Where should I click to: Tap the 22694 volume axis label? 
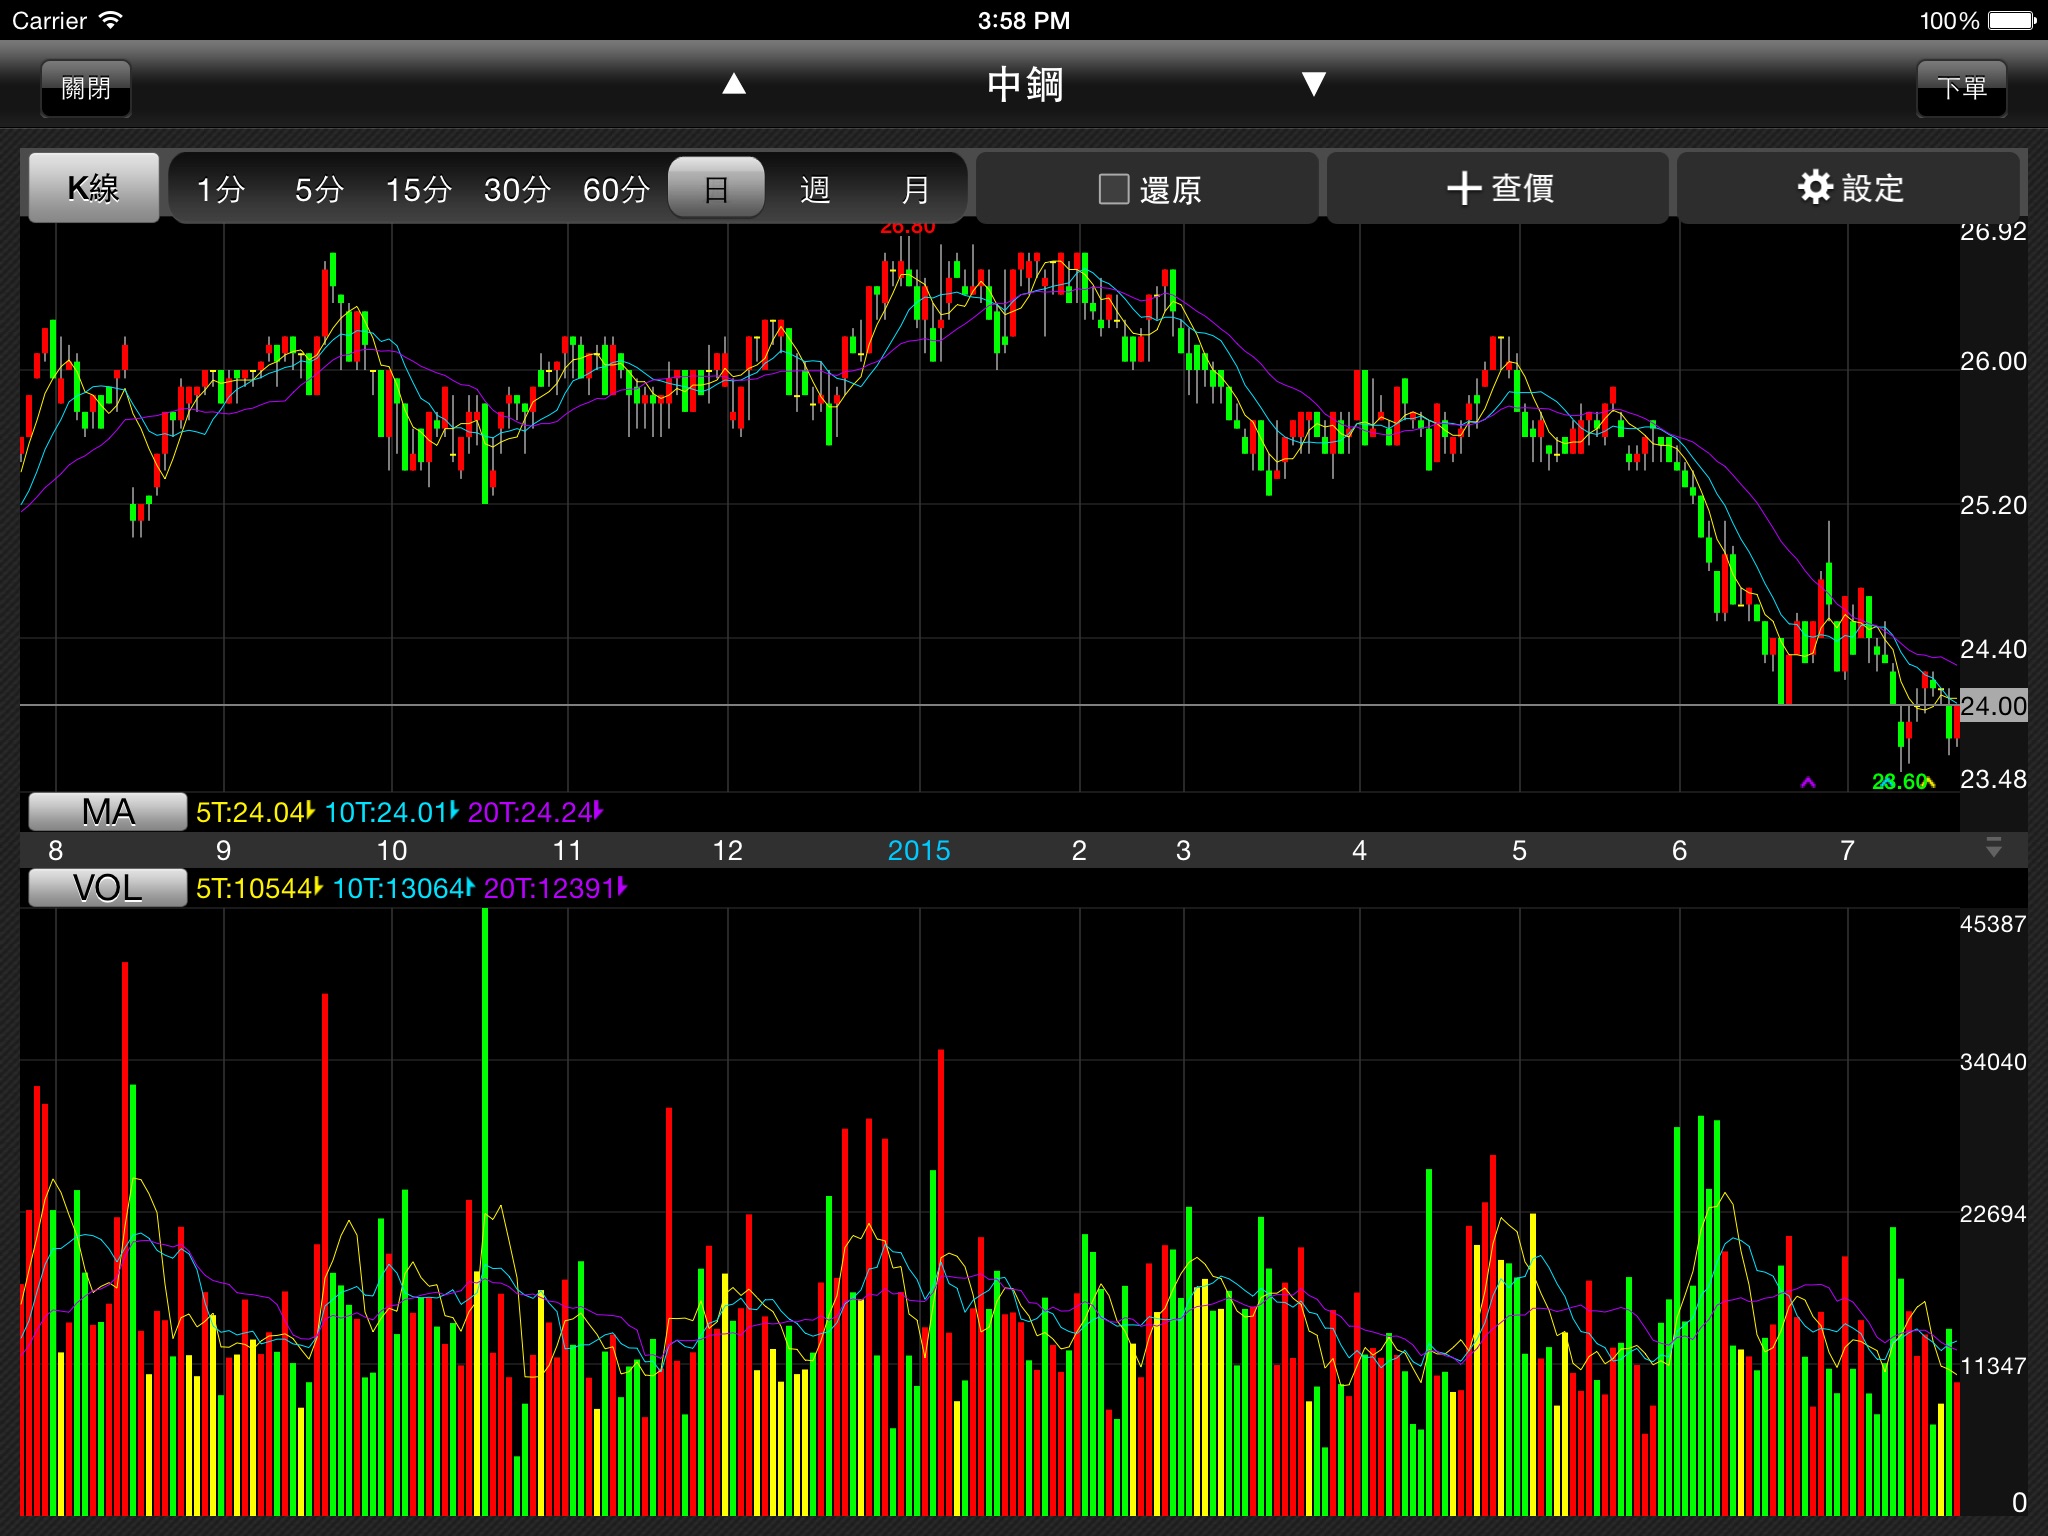point(1993,1214)
